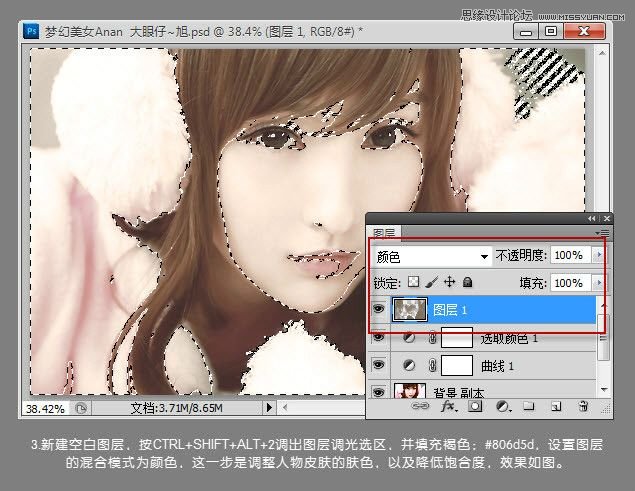
Task: Open layers panel options menu
Action: (603, 233)
